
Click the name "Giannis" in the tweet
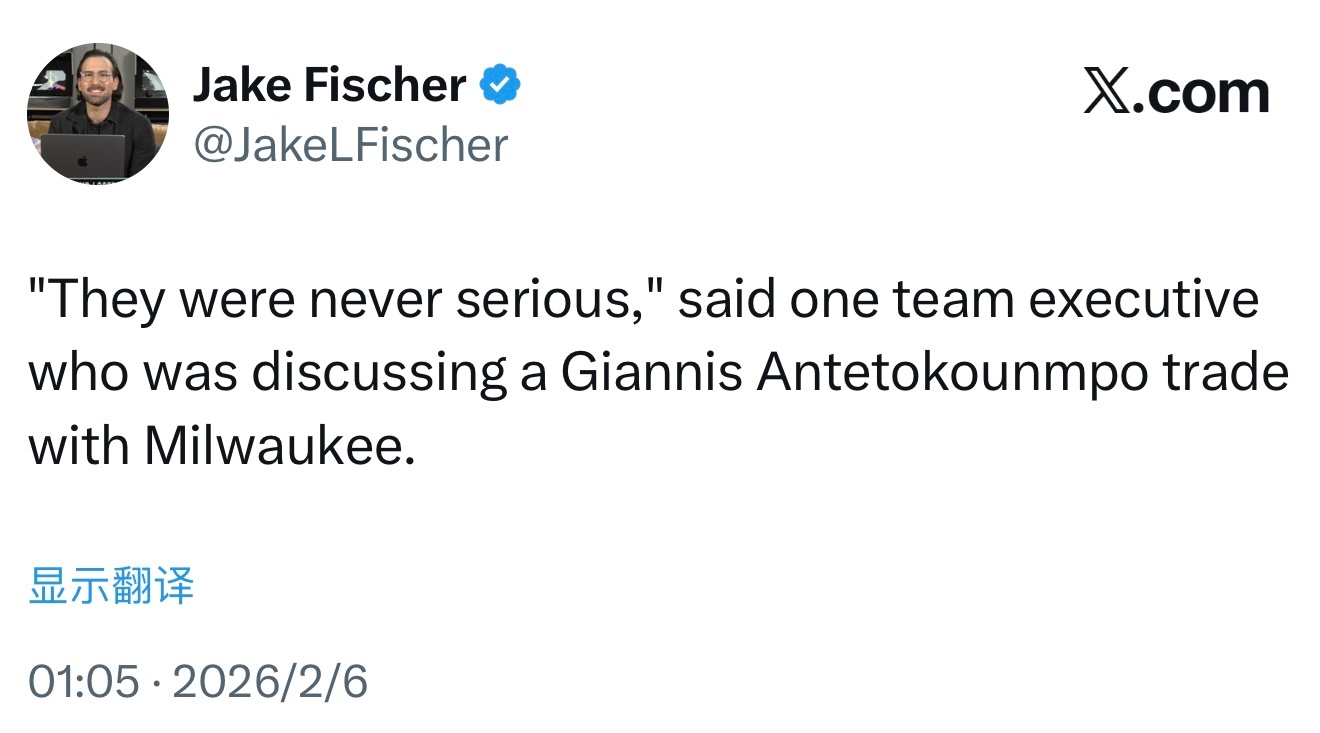651,372
